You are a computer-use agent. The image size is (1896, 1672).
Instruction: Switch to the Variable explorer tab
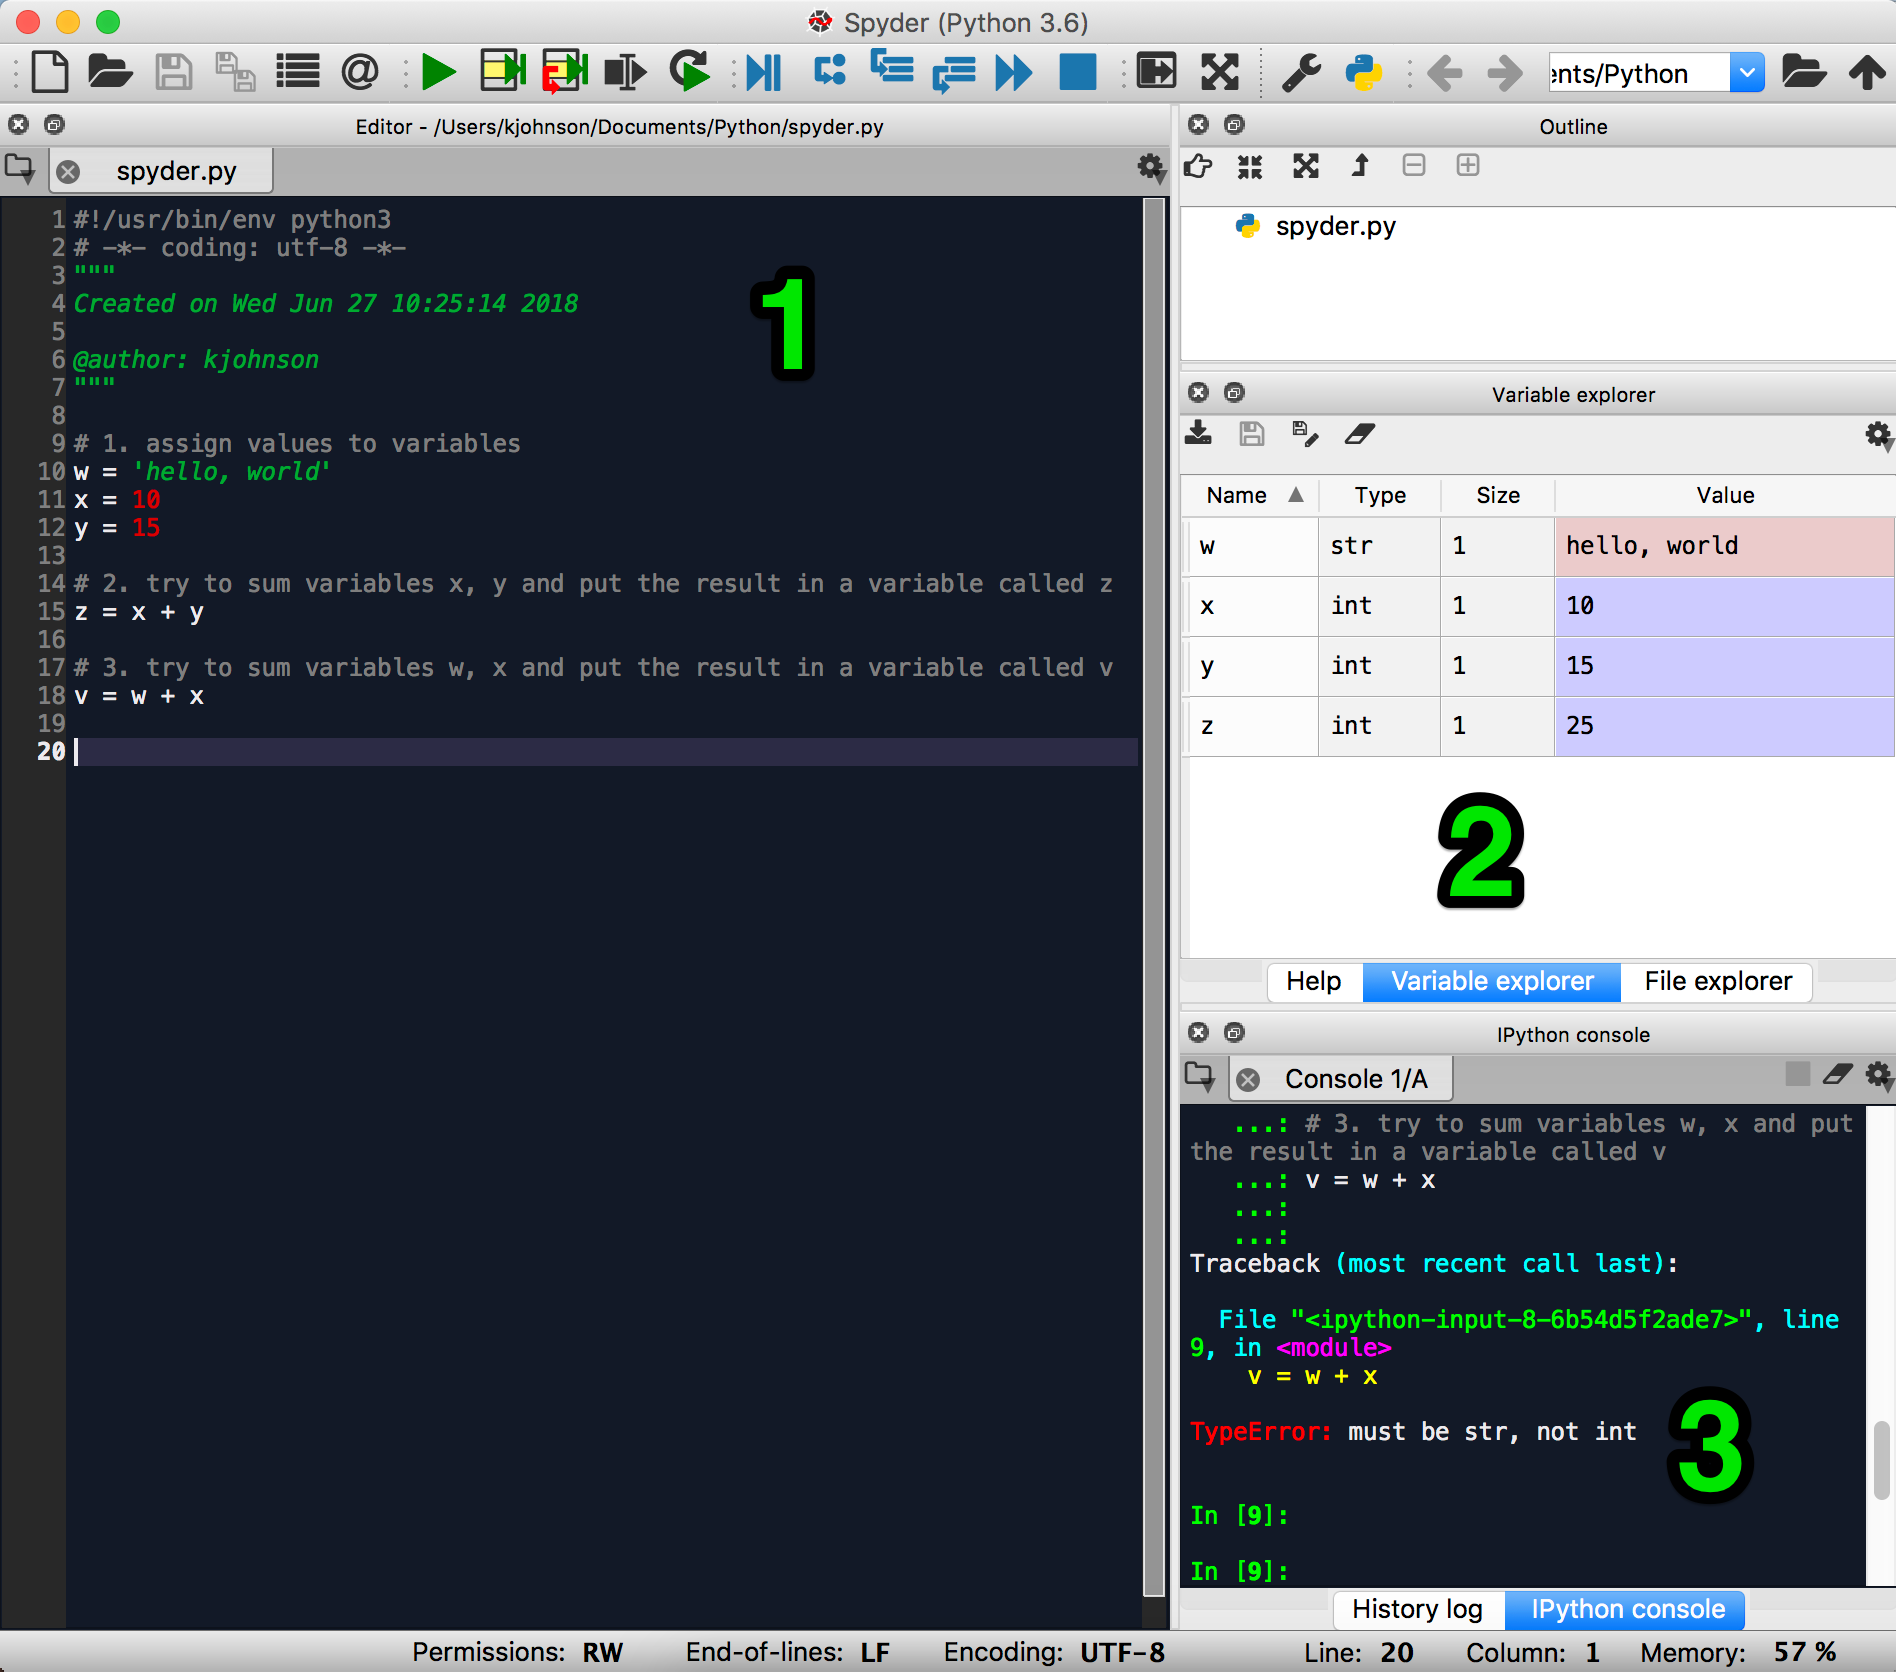[x=1492, y=981]
